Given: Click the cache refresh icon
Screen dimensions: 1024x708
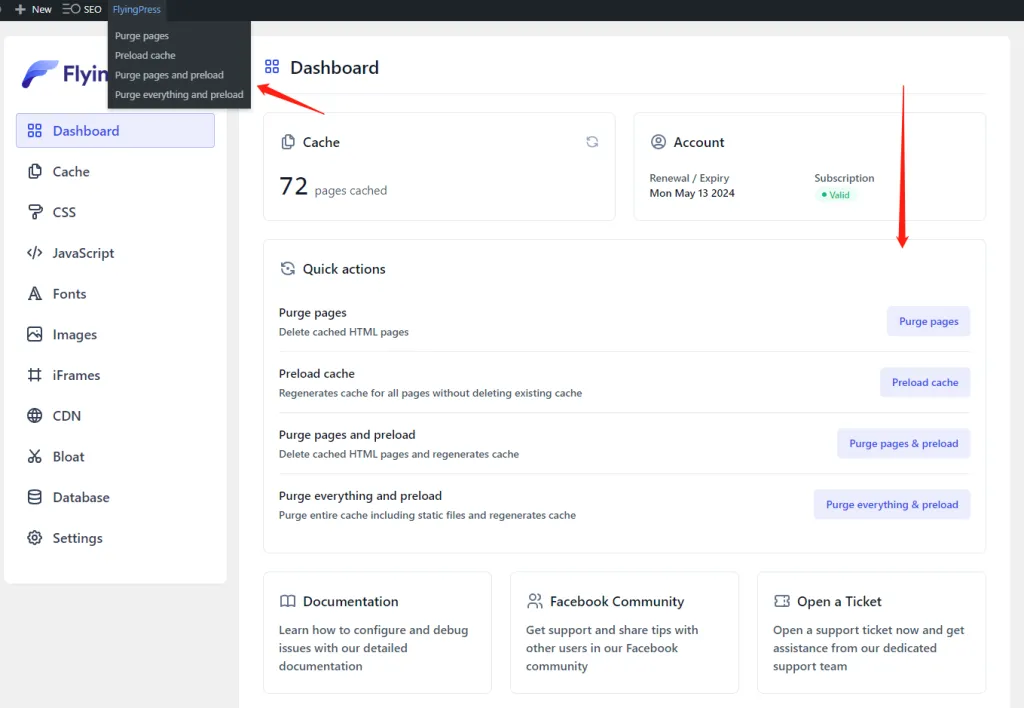Looking at the screenshot, I should 592,142.
